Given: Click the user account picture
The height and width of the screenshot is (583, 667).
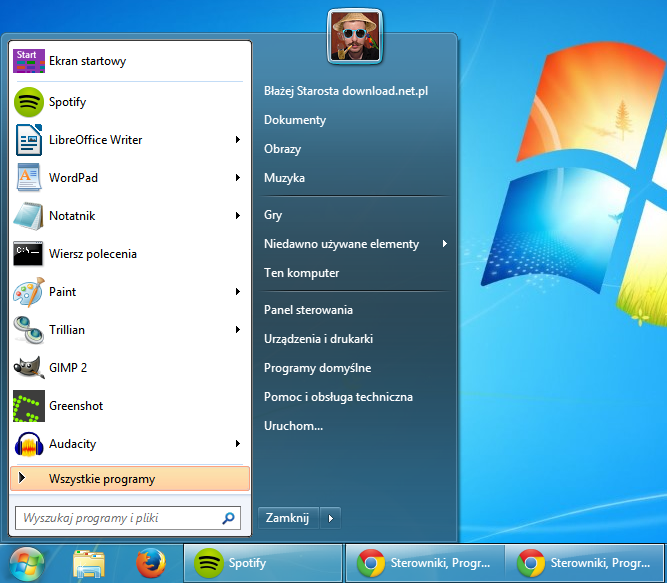Looking at the screenshot, I should coord(355,37).
